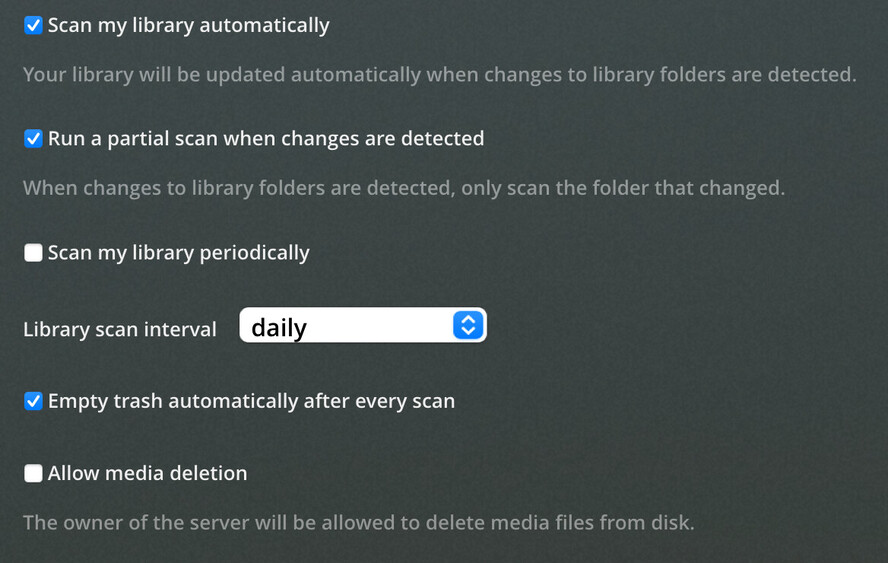The width and height of the screenshot is (888, 563).
Task: Click the blue checkmark beside Run a partial scan
Action: 33,138
